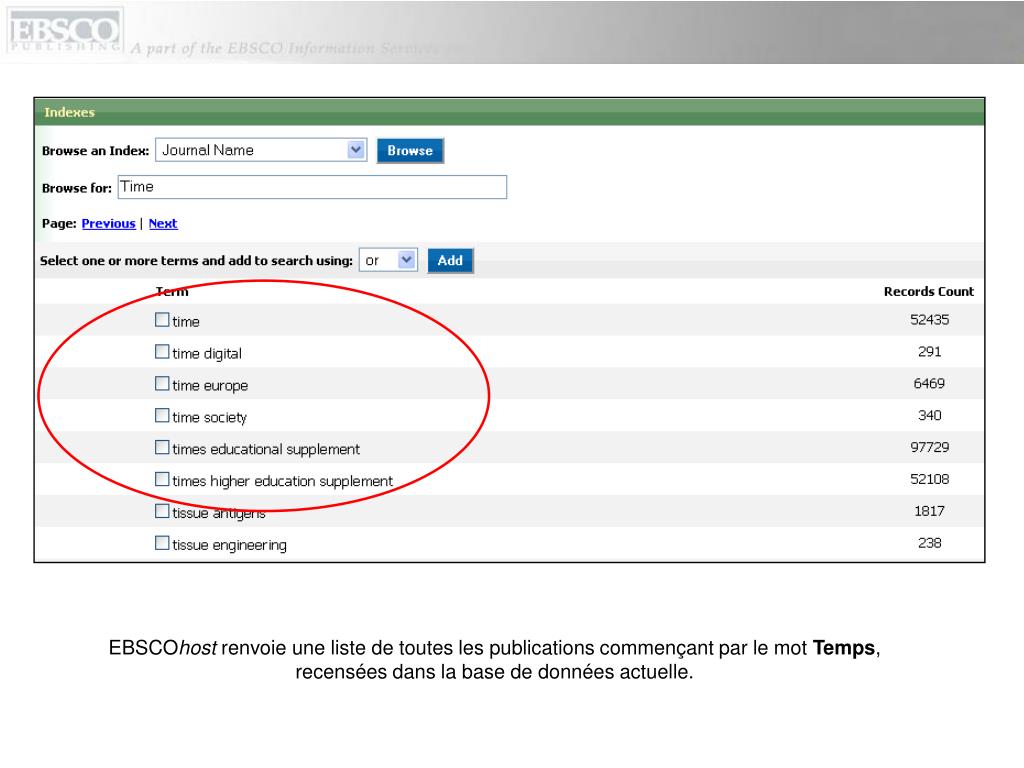Click 'times higher education supplement' term text

coord(283,481)
